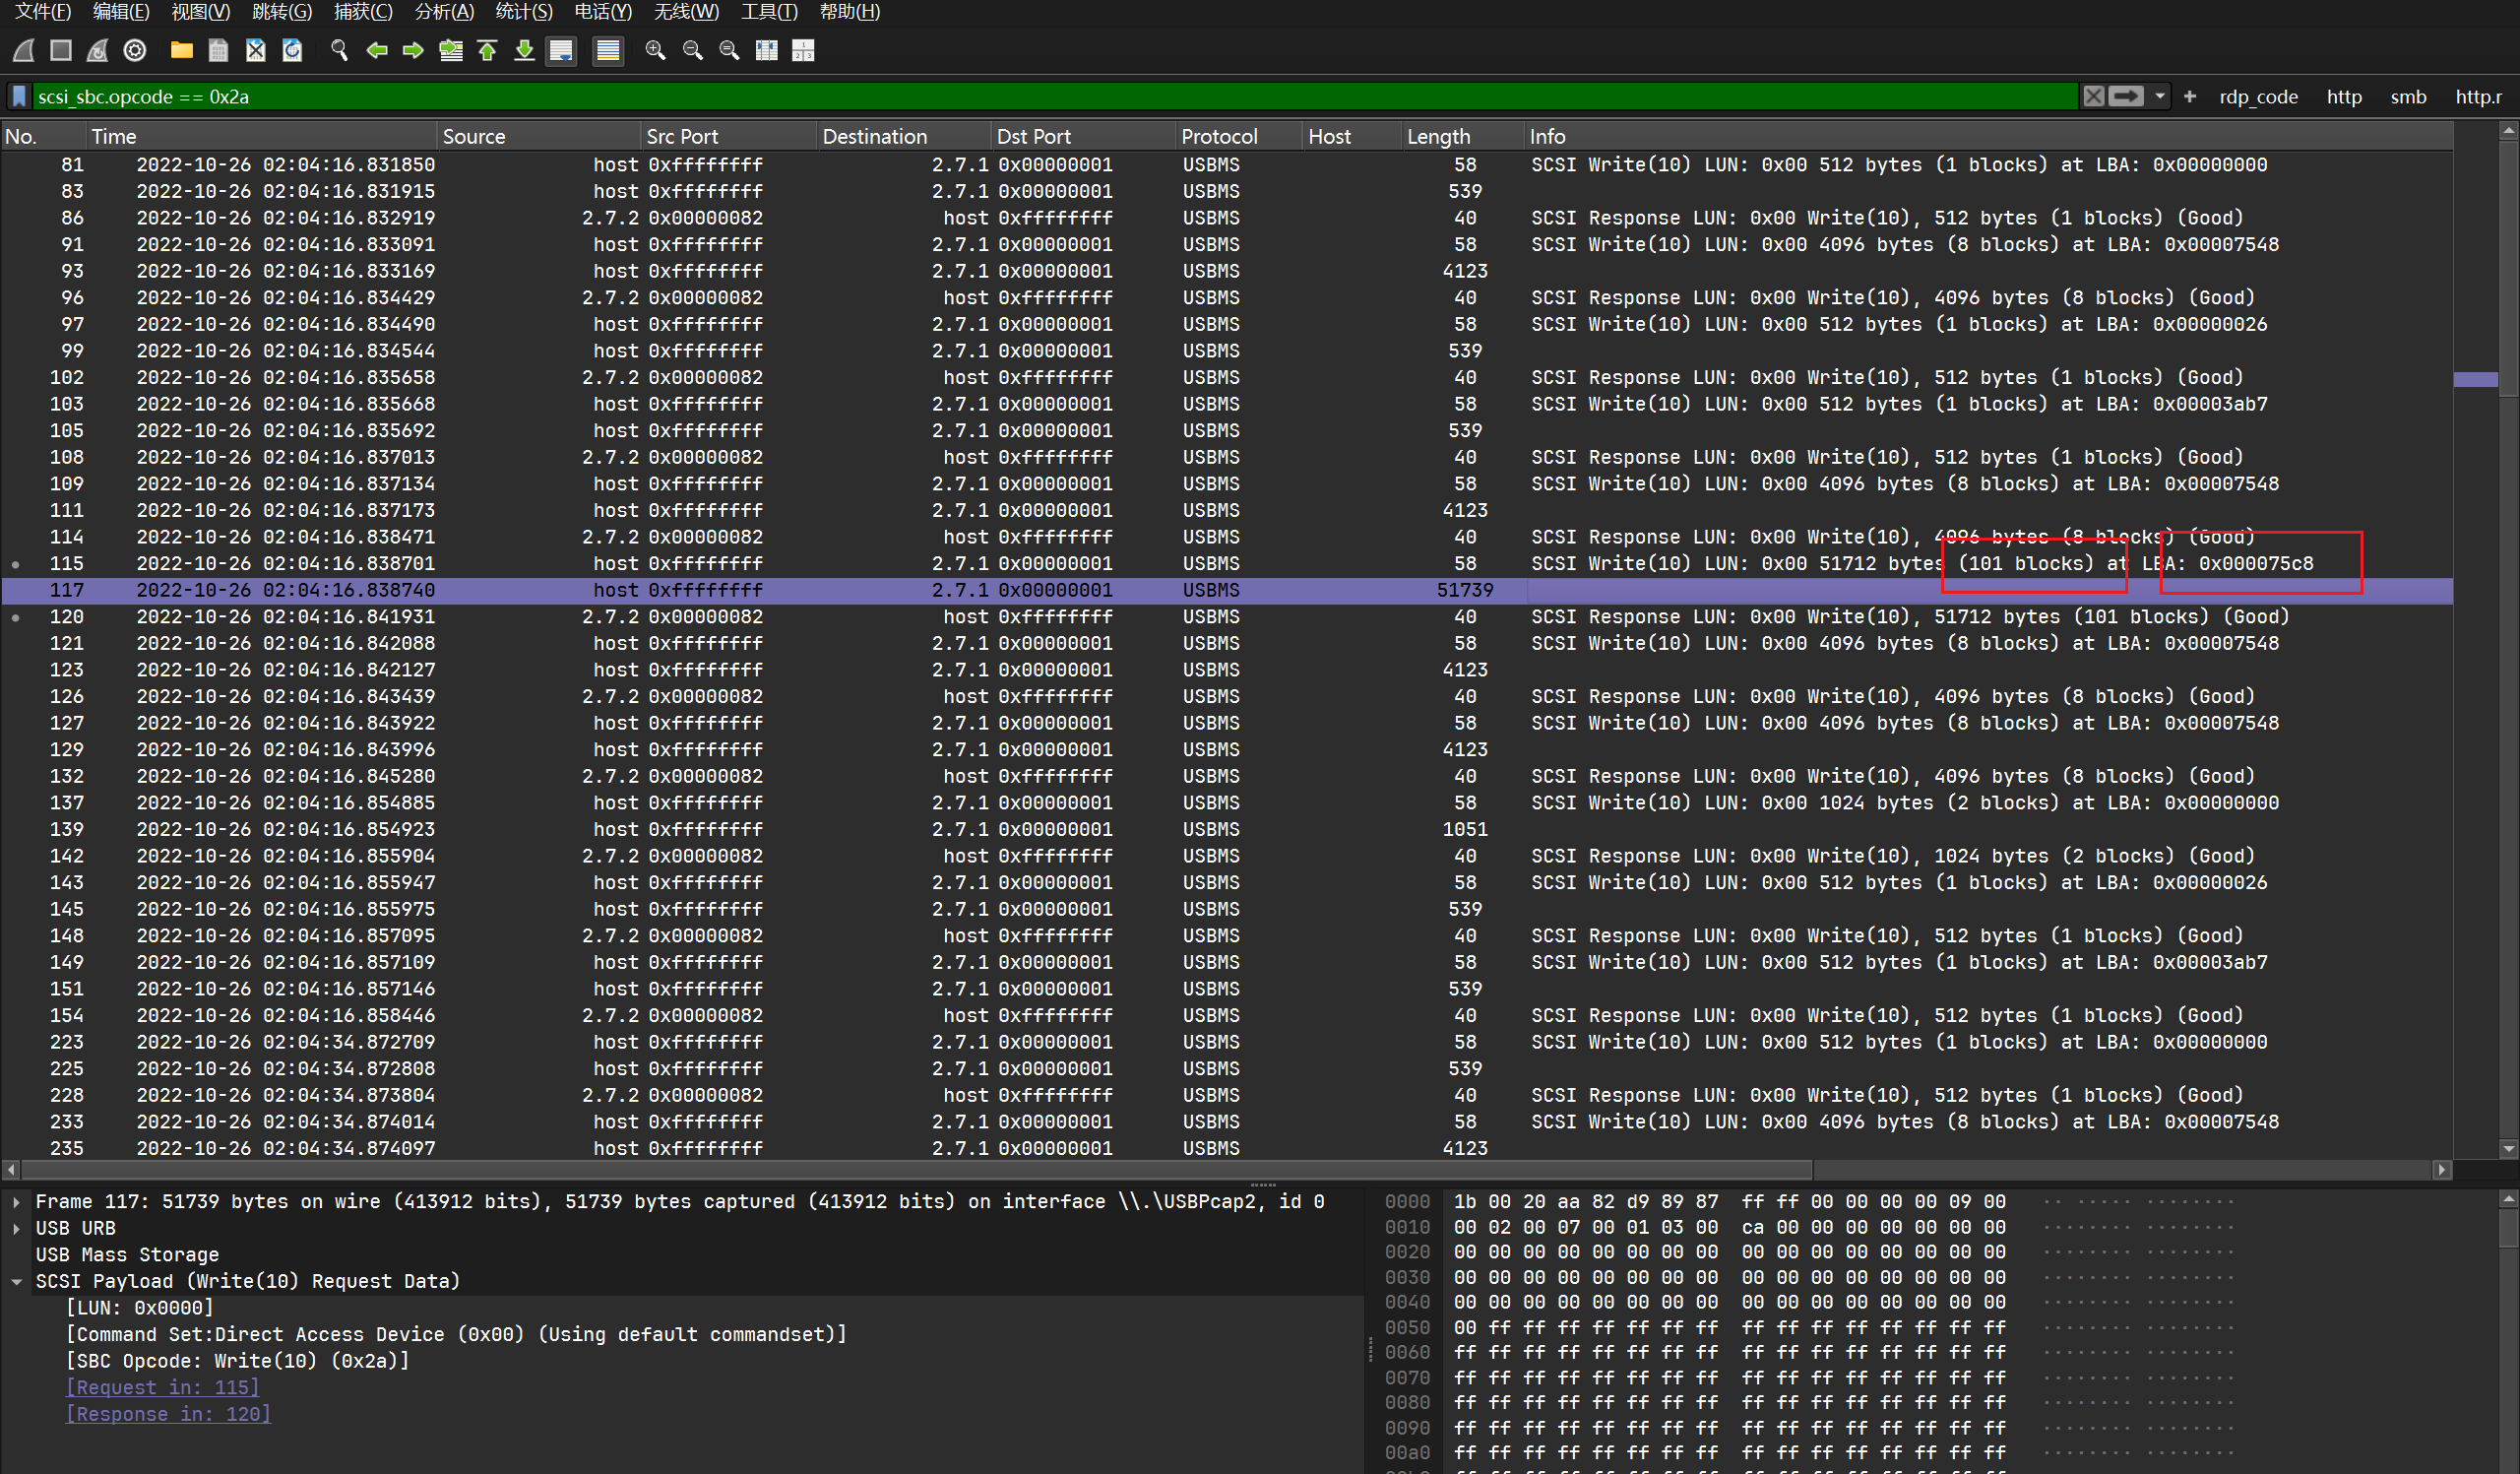Open a capture file folder icon
Image resolution: width=2520 pixels, height=1474 pixels.
point(181,50)
